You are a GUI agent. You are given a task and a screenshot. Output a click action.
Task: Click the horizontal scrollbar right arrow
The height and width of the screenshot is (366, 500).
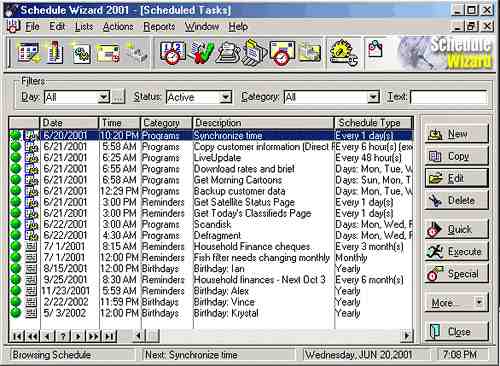point(407,336)
